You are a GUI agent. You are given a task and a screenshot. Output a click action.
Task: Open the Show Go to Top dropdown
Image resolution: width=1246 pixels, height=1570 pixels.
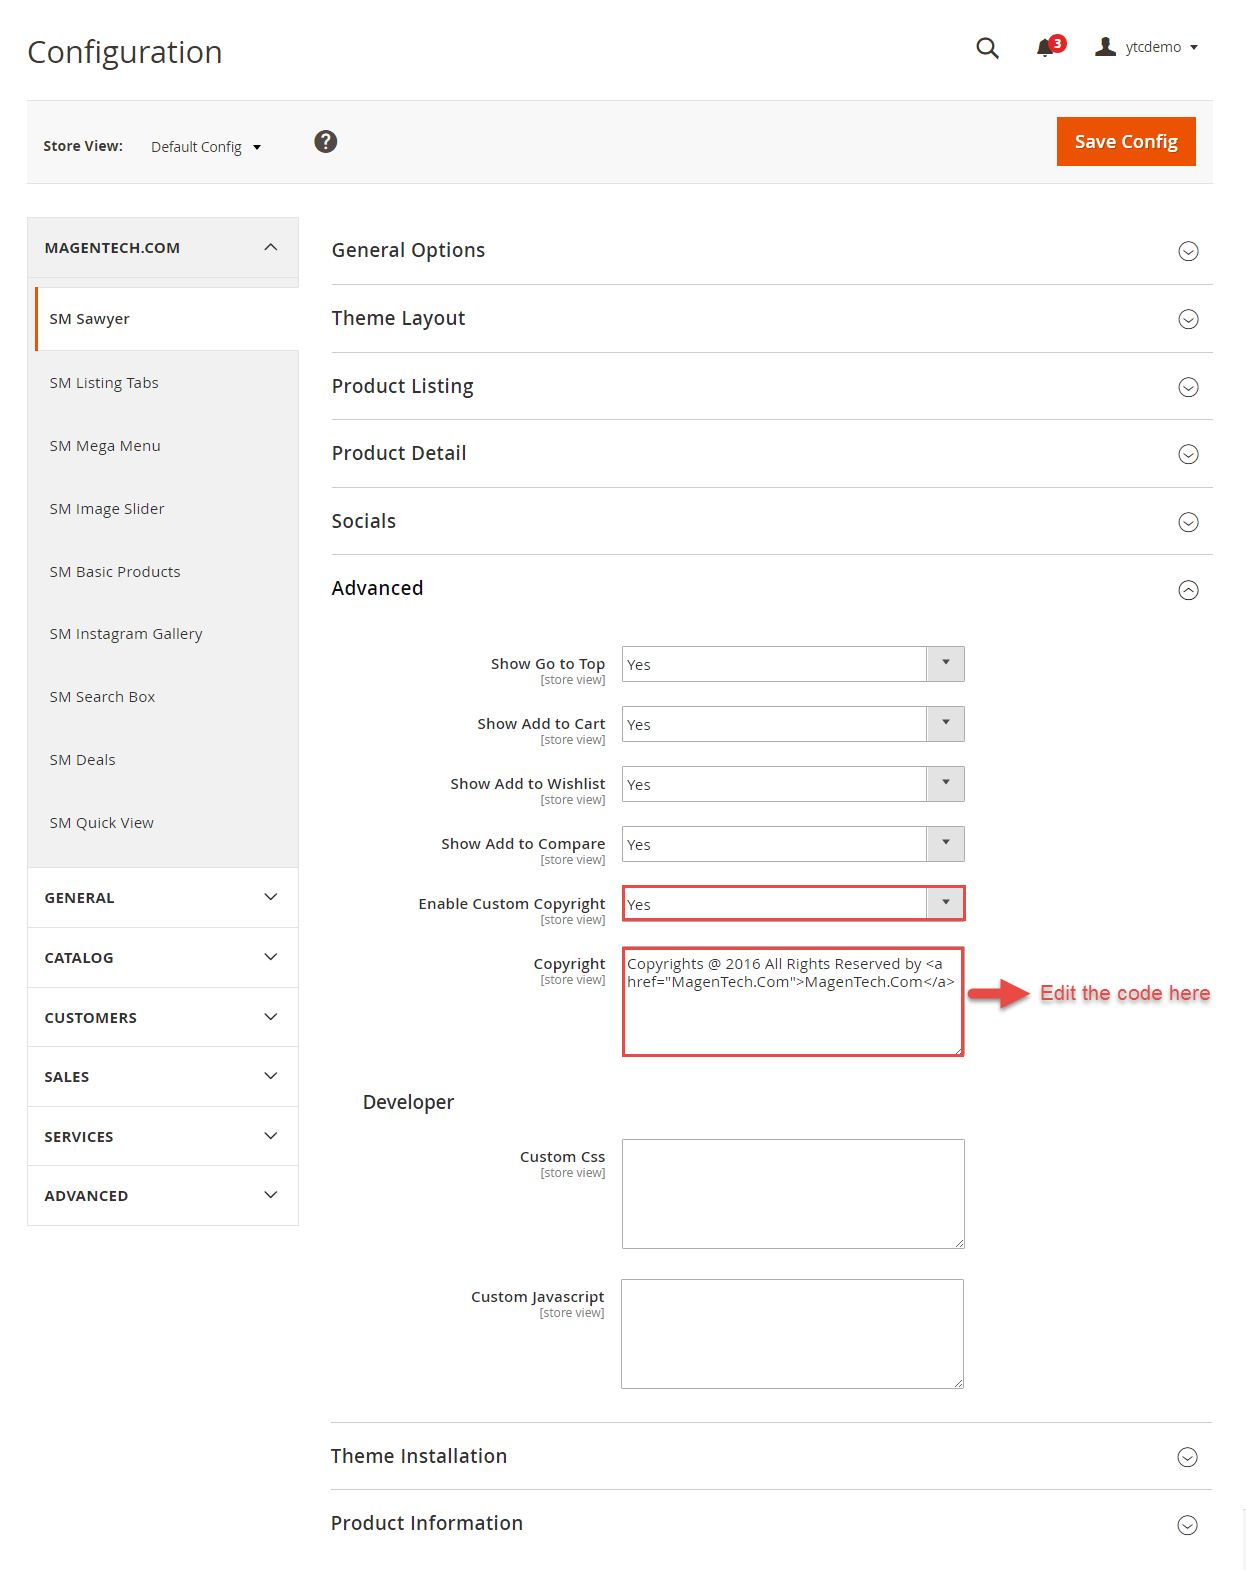point(793,664)
